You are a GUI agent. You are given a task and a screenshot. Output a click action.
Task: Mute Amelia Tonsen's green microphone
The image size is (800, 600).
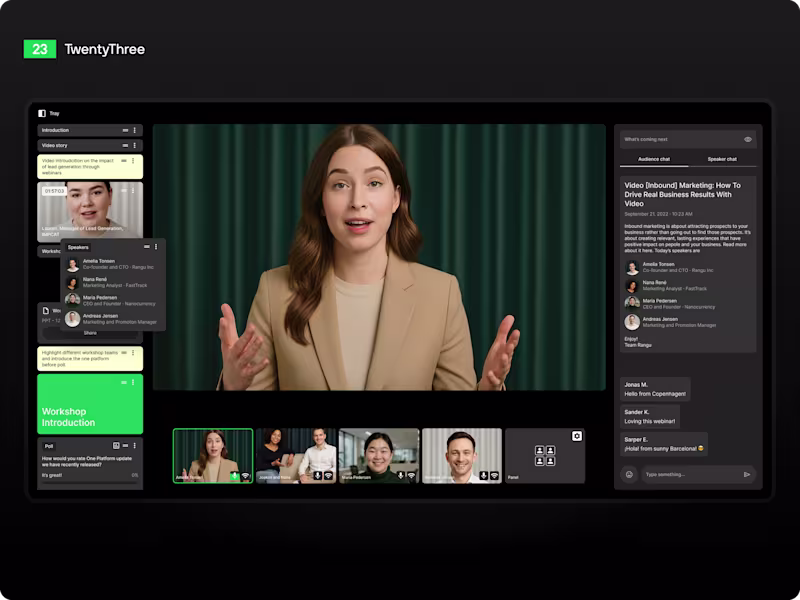235,476
